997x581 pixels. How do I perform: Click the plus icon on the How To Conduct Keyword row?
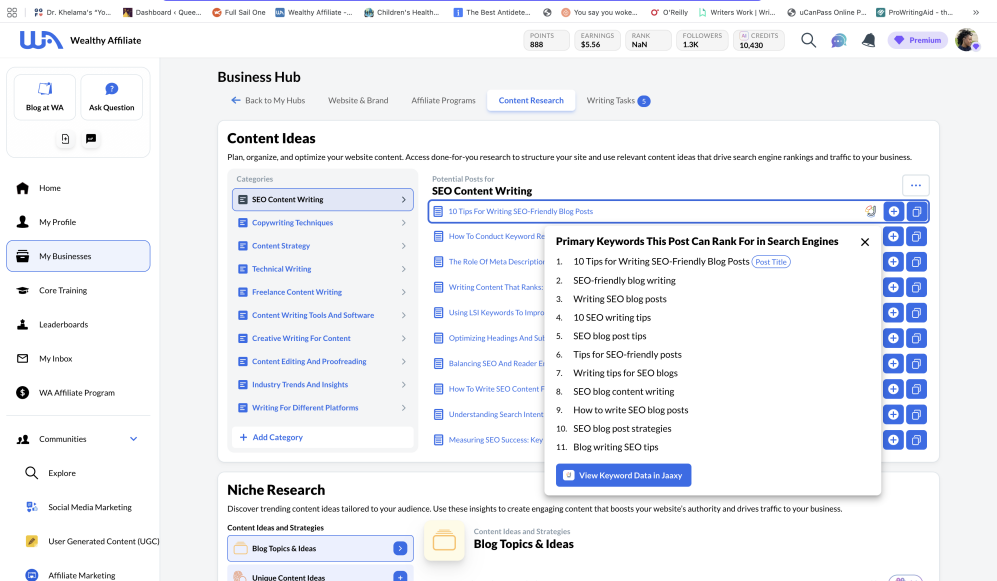(x=893, y=236)
